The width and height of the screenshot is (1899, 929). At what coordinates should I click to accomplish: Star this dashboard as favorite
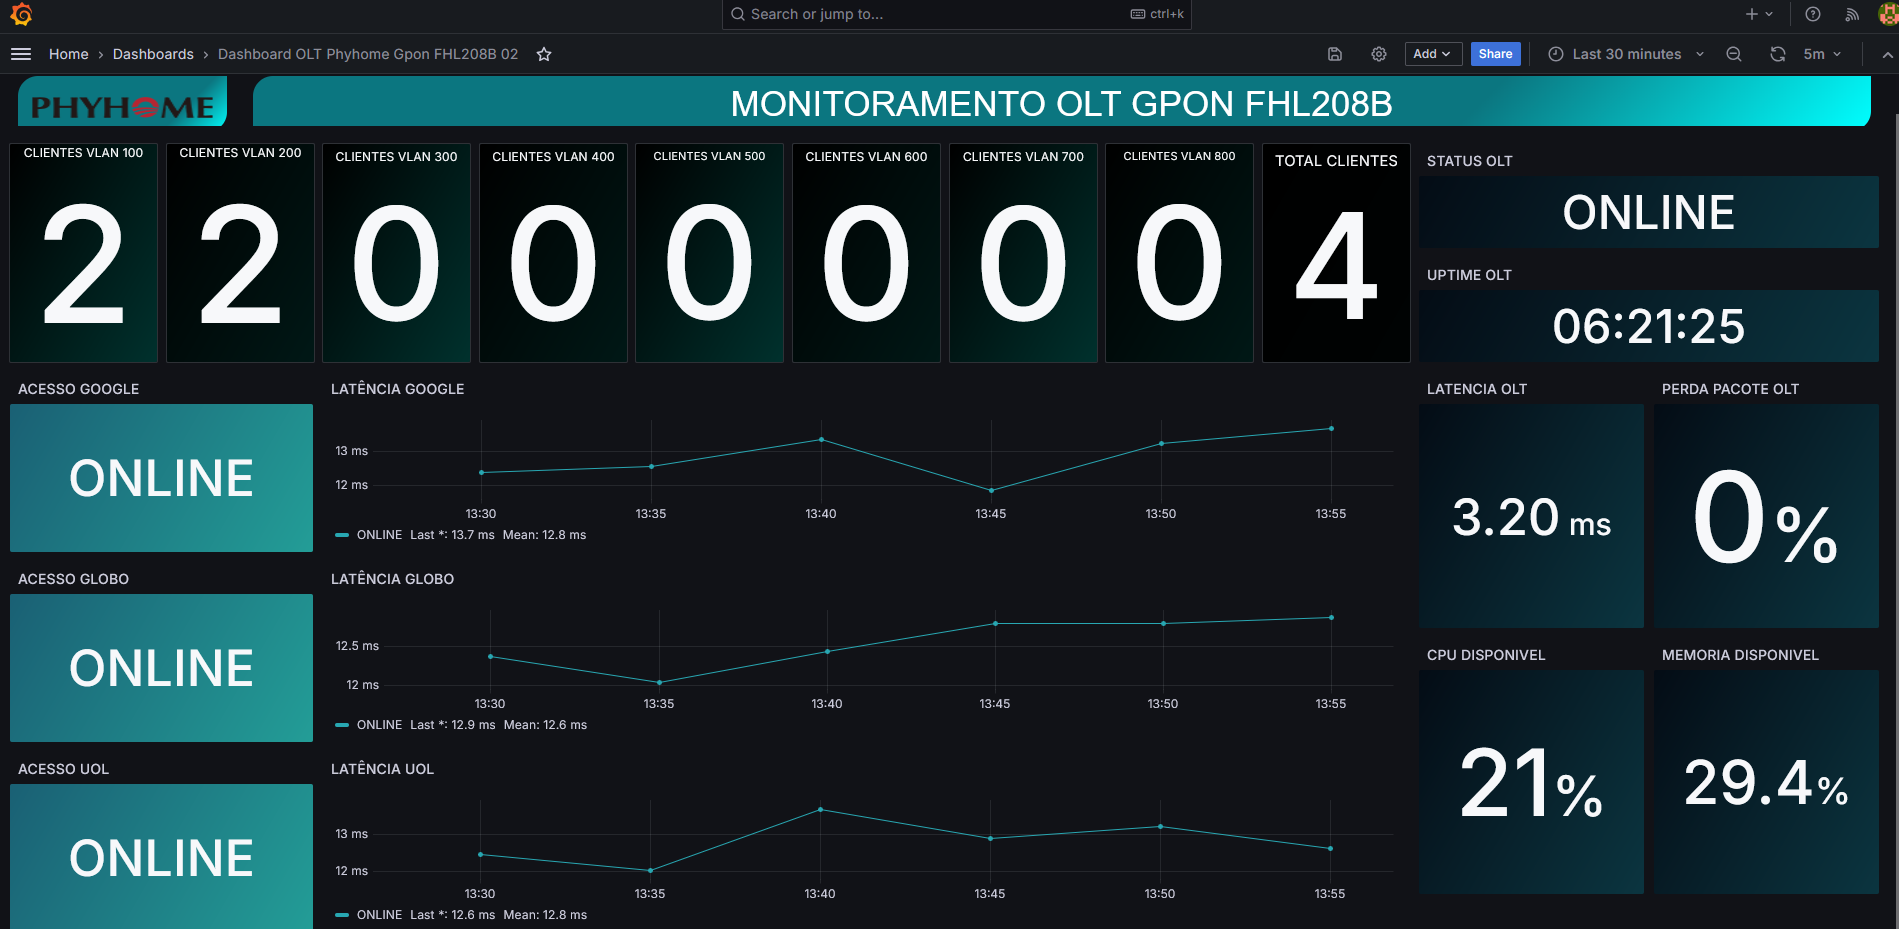pos(544,54)
